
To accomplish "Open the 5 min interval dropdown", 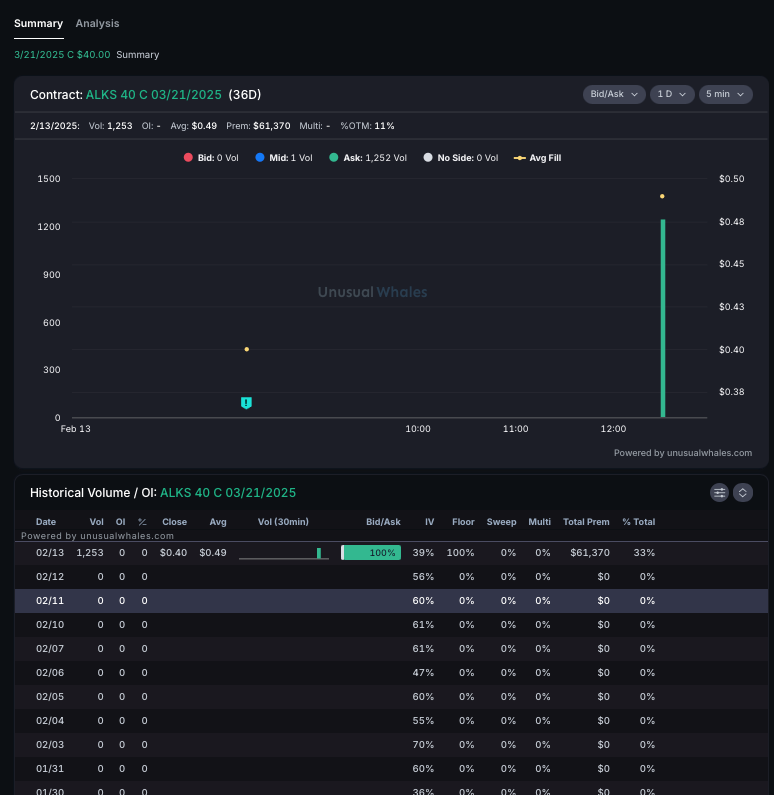I will (x=725, y=94).
